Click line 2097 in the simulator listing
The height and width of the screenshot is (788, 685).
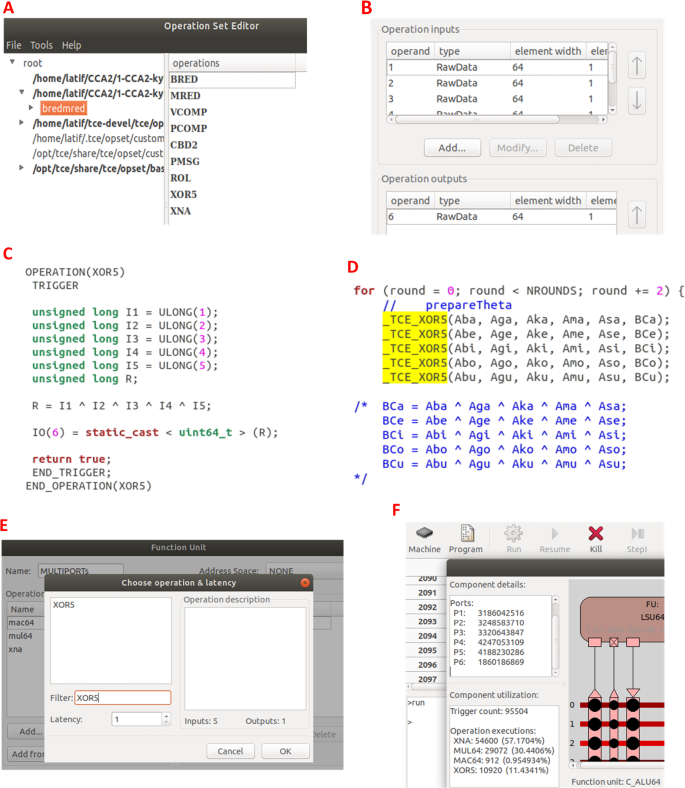point(427,679)
